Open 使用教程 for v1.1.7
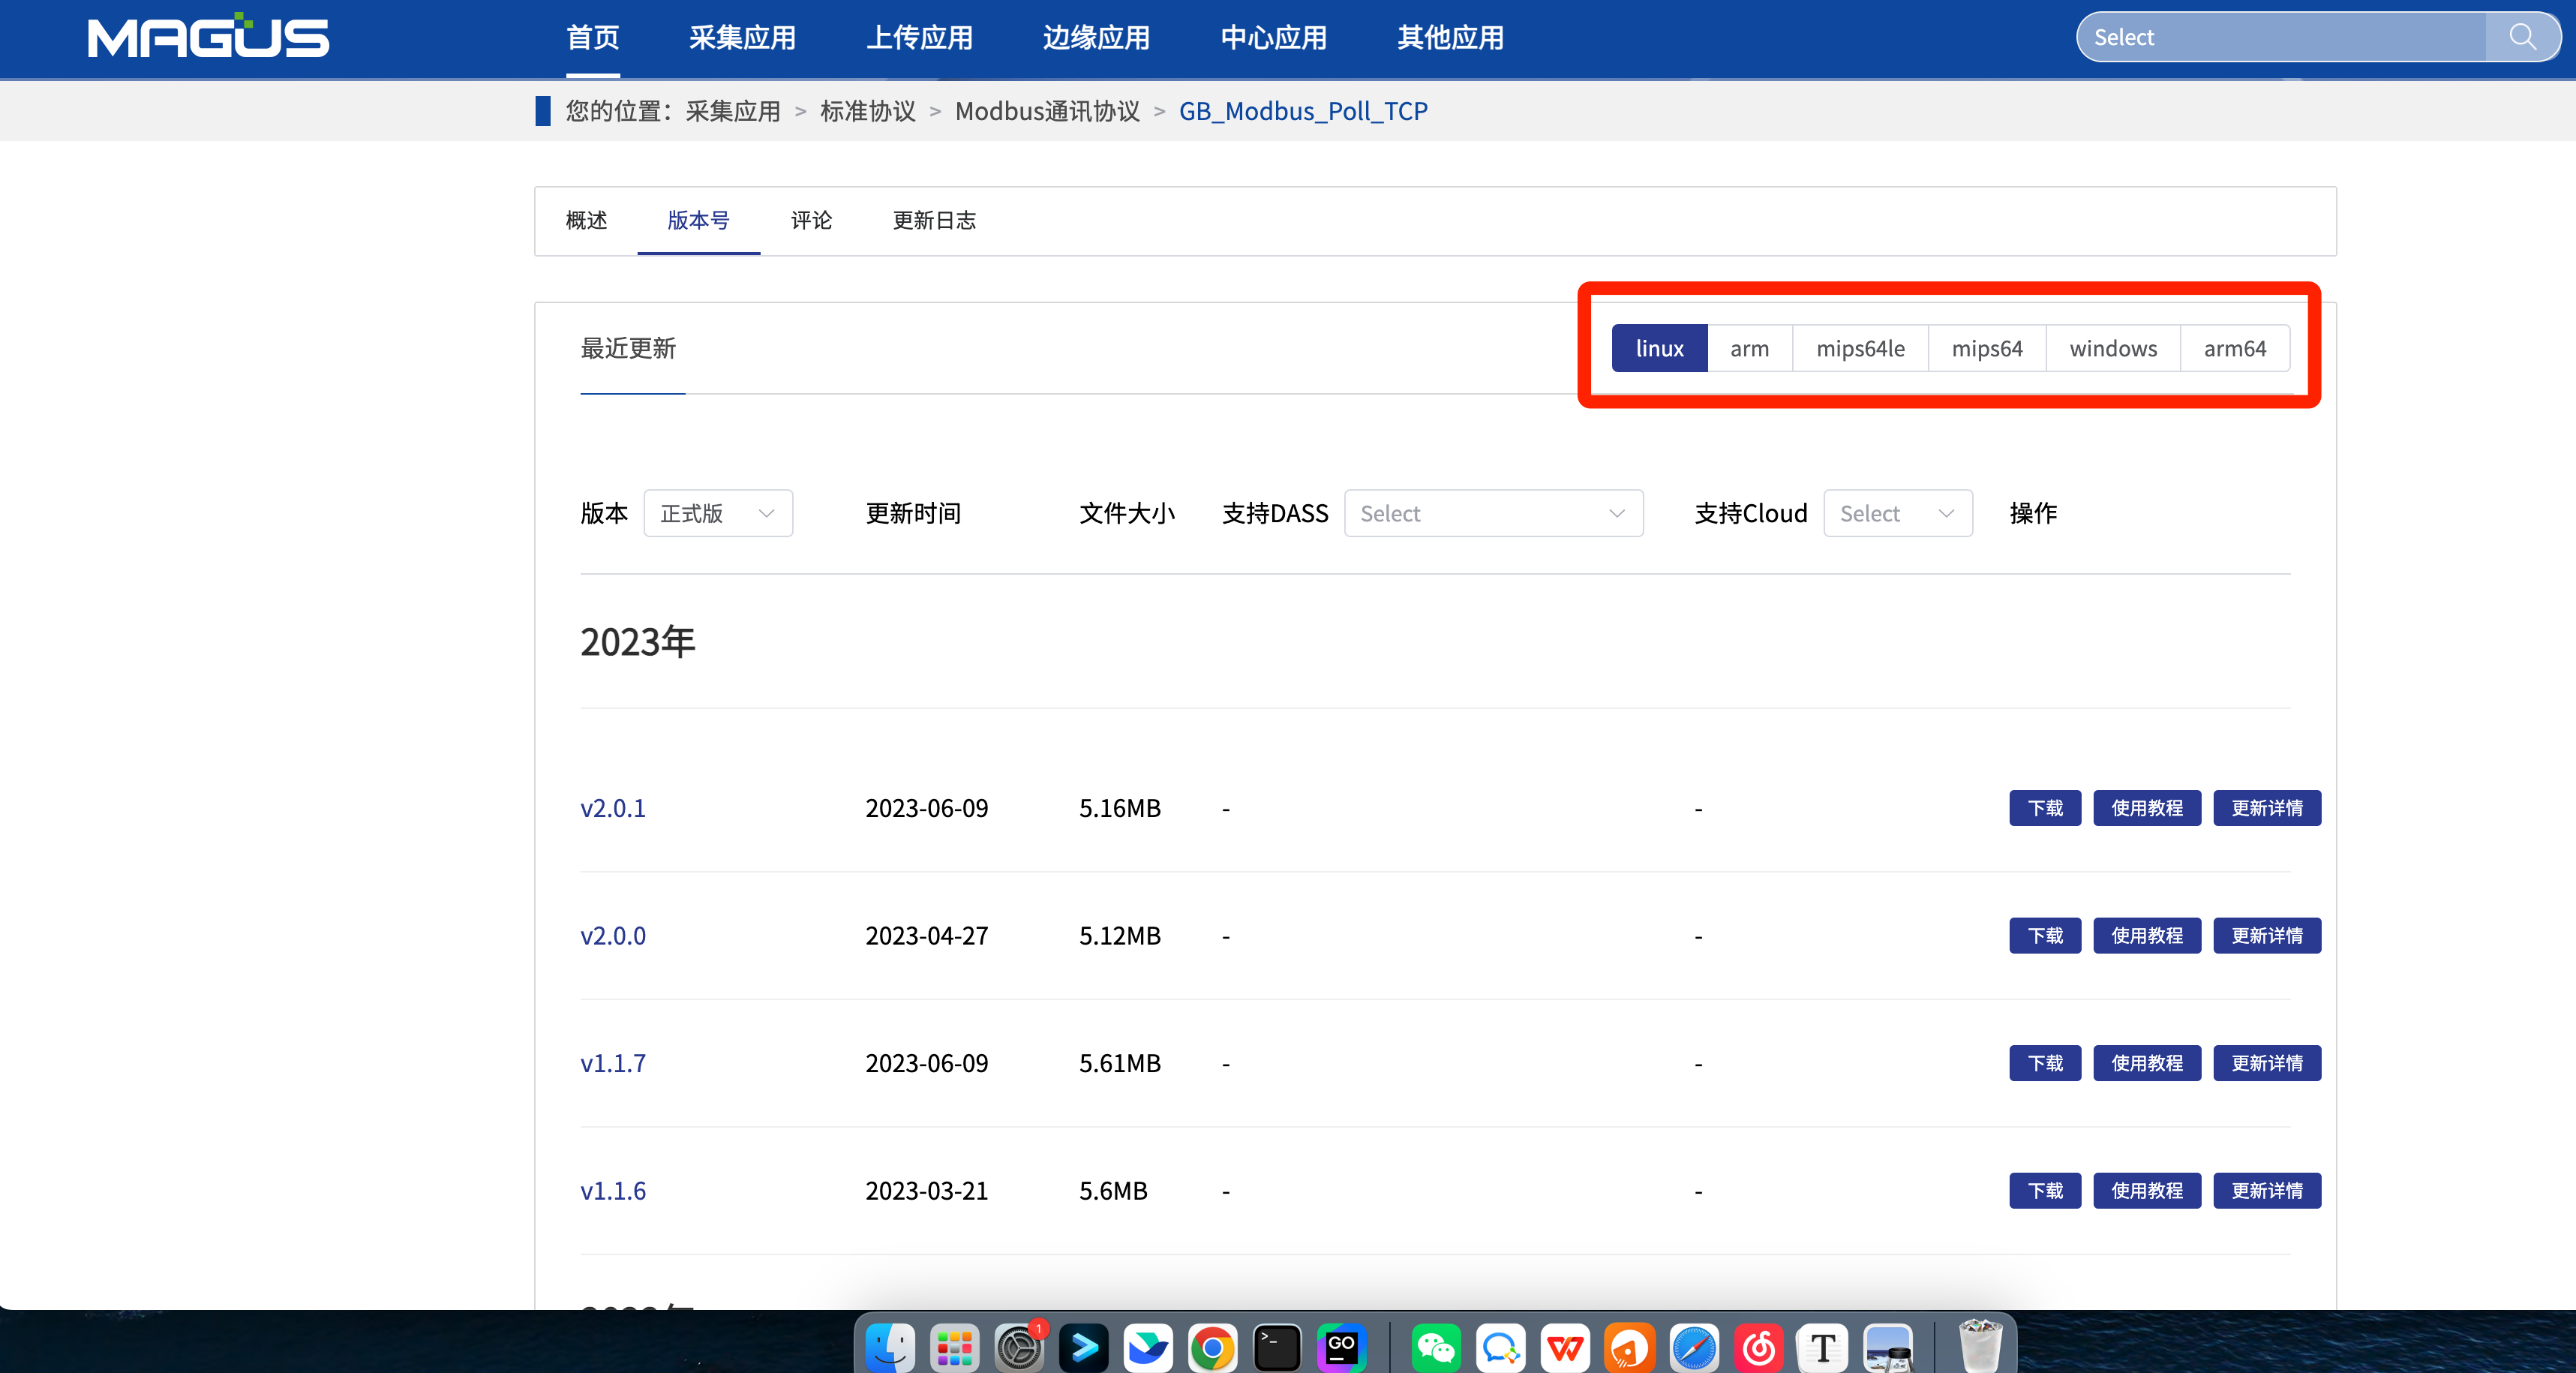This screenshot has height=1373, width=2576. (2147, 1063)
